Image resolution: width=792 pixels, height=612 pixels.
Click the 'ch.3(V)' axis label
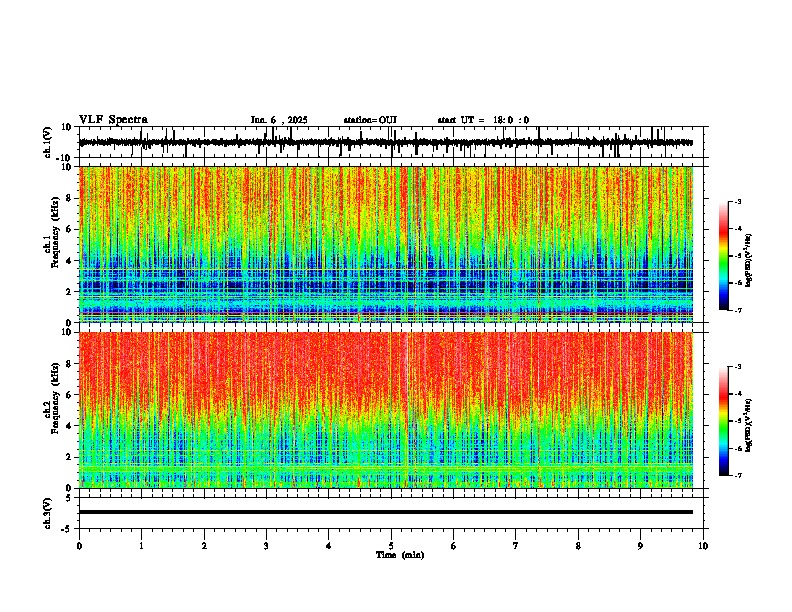(x=48, y=513)
